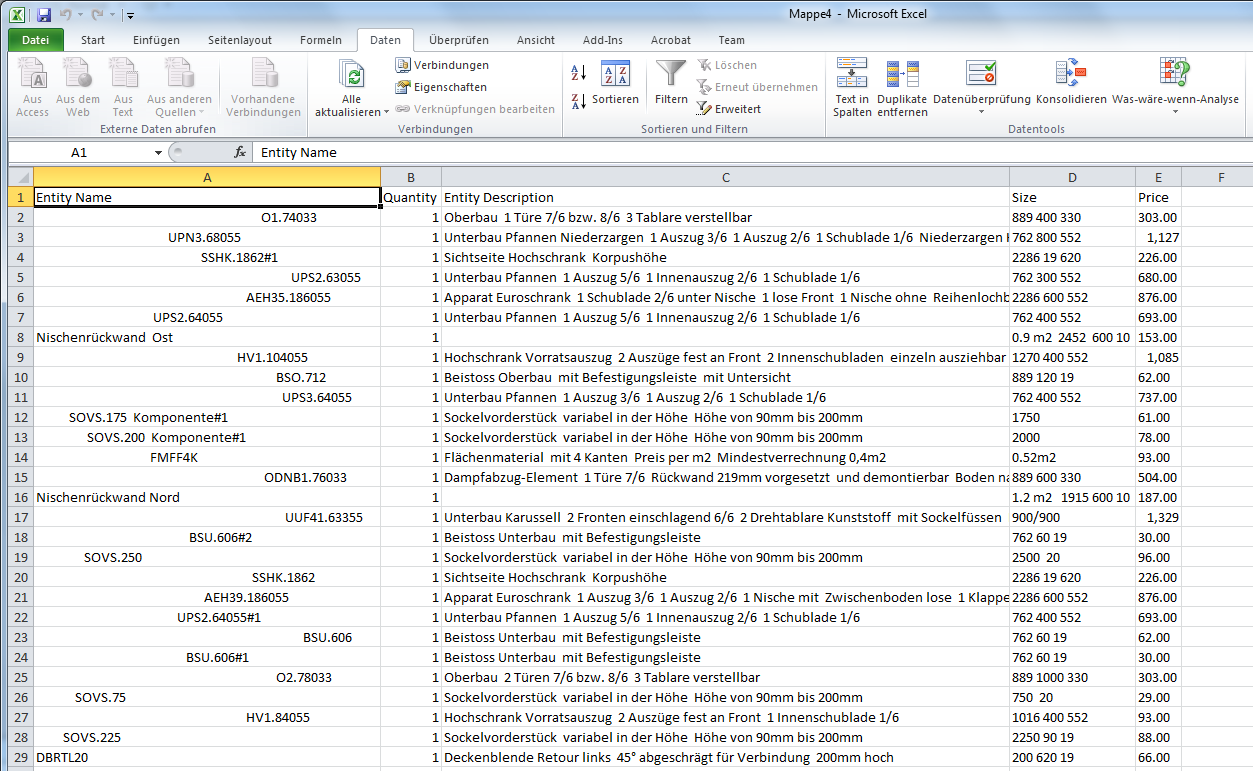Open the Name Box dropdown arrow

coord(158,153)
